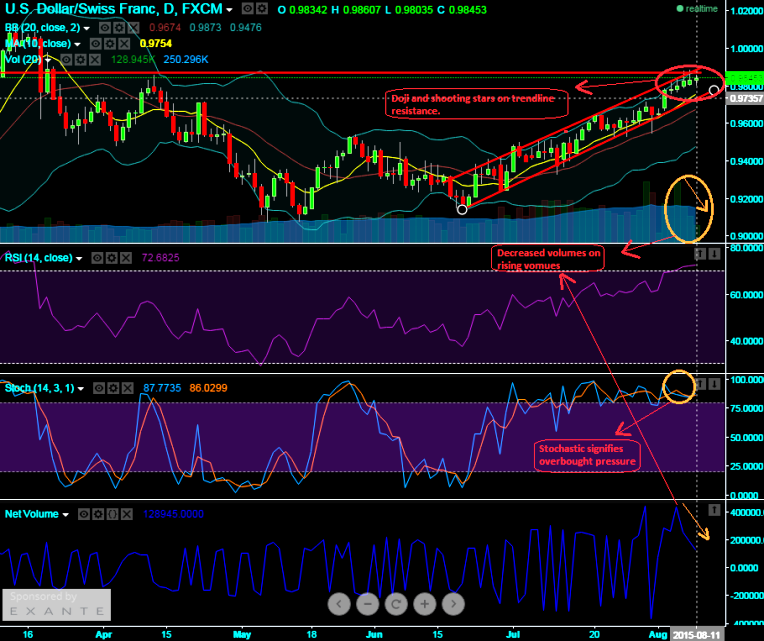Expand the Net Volume dropdown arrow

point(65,515)
